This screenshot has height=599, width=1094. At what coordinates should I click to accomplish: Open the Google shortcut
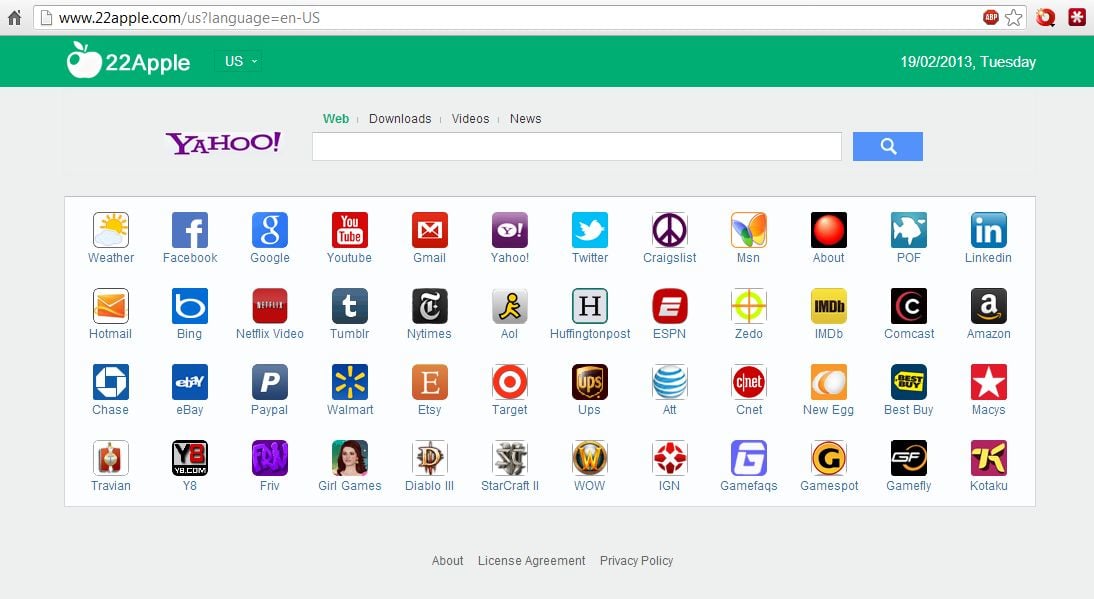[x=270, y=230]
